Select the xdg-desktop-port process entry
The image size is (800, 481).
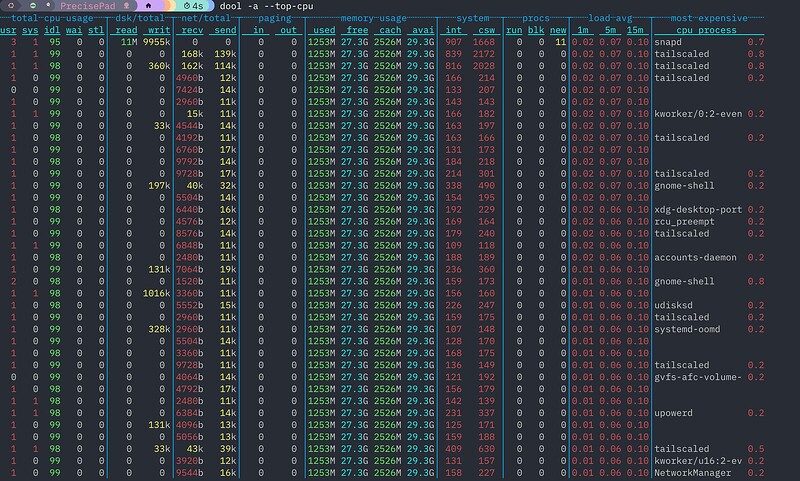click(x=696, y=209)
